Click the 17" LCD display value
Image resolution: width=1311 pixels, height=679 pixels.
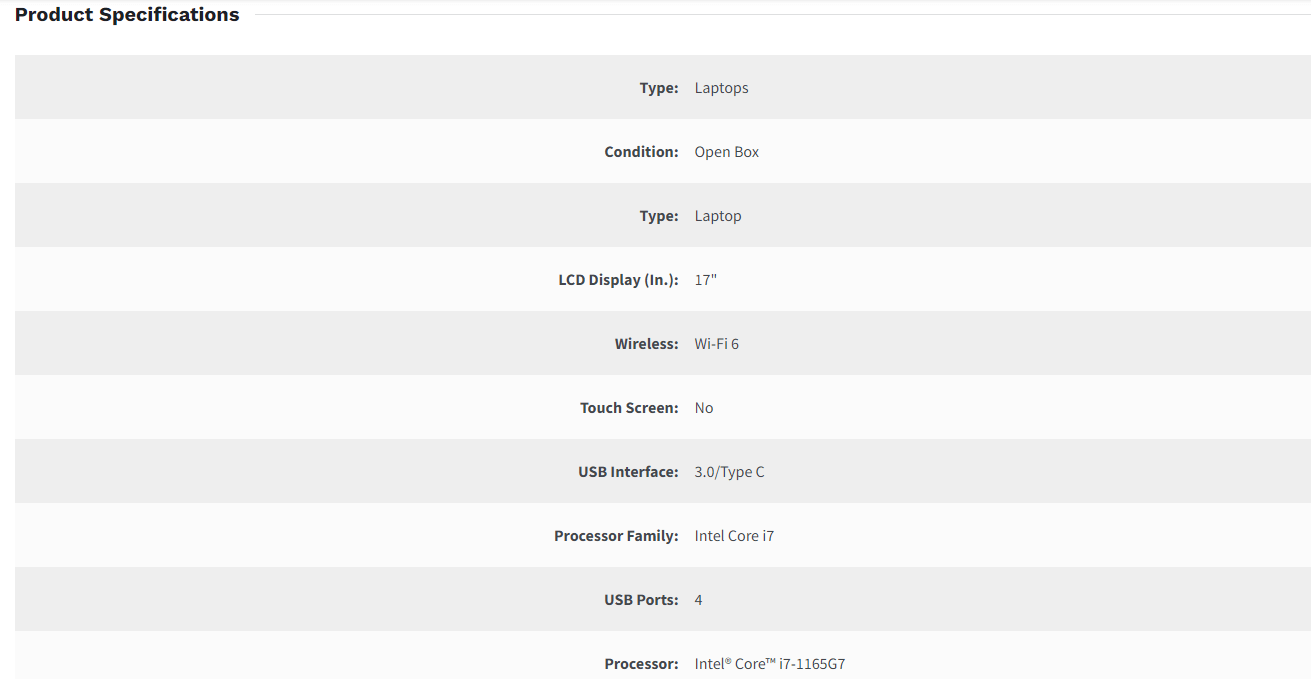pos(706,280)
